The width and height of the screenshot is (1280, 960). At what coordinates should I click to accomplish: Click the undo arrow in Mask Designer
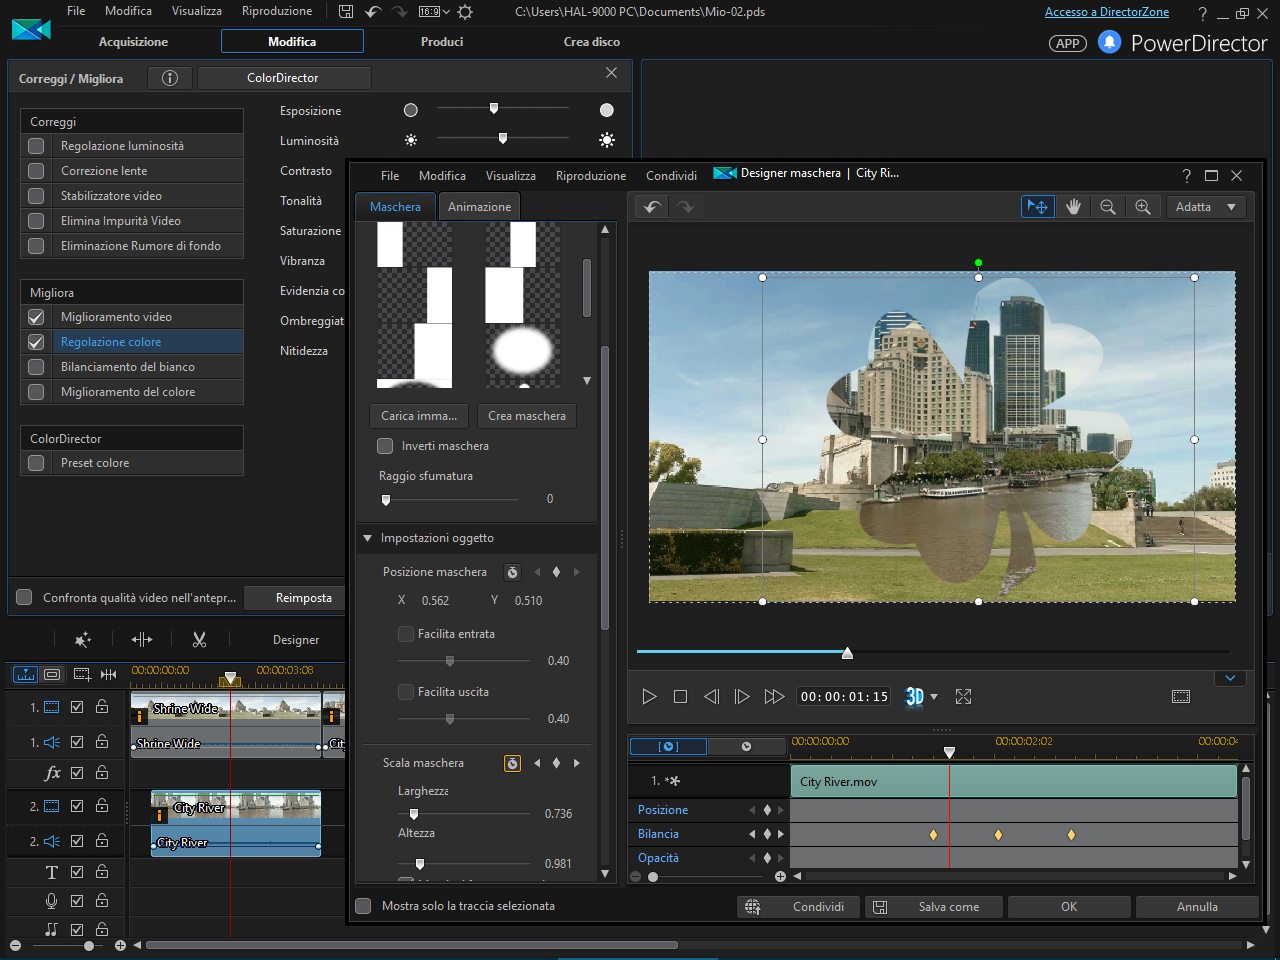[x=652, y=207]
